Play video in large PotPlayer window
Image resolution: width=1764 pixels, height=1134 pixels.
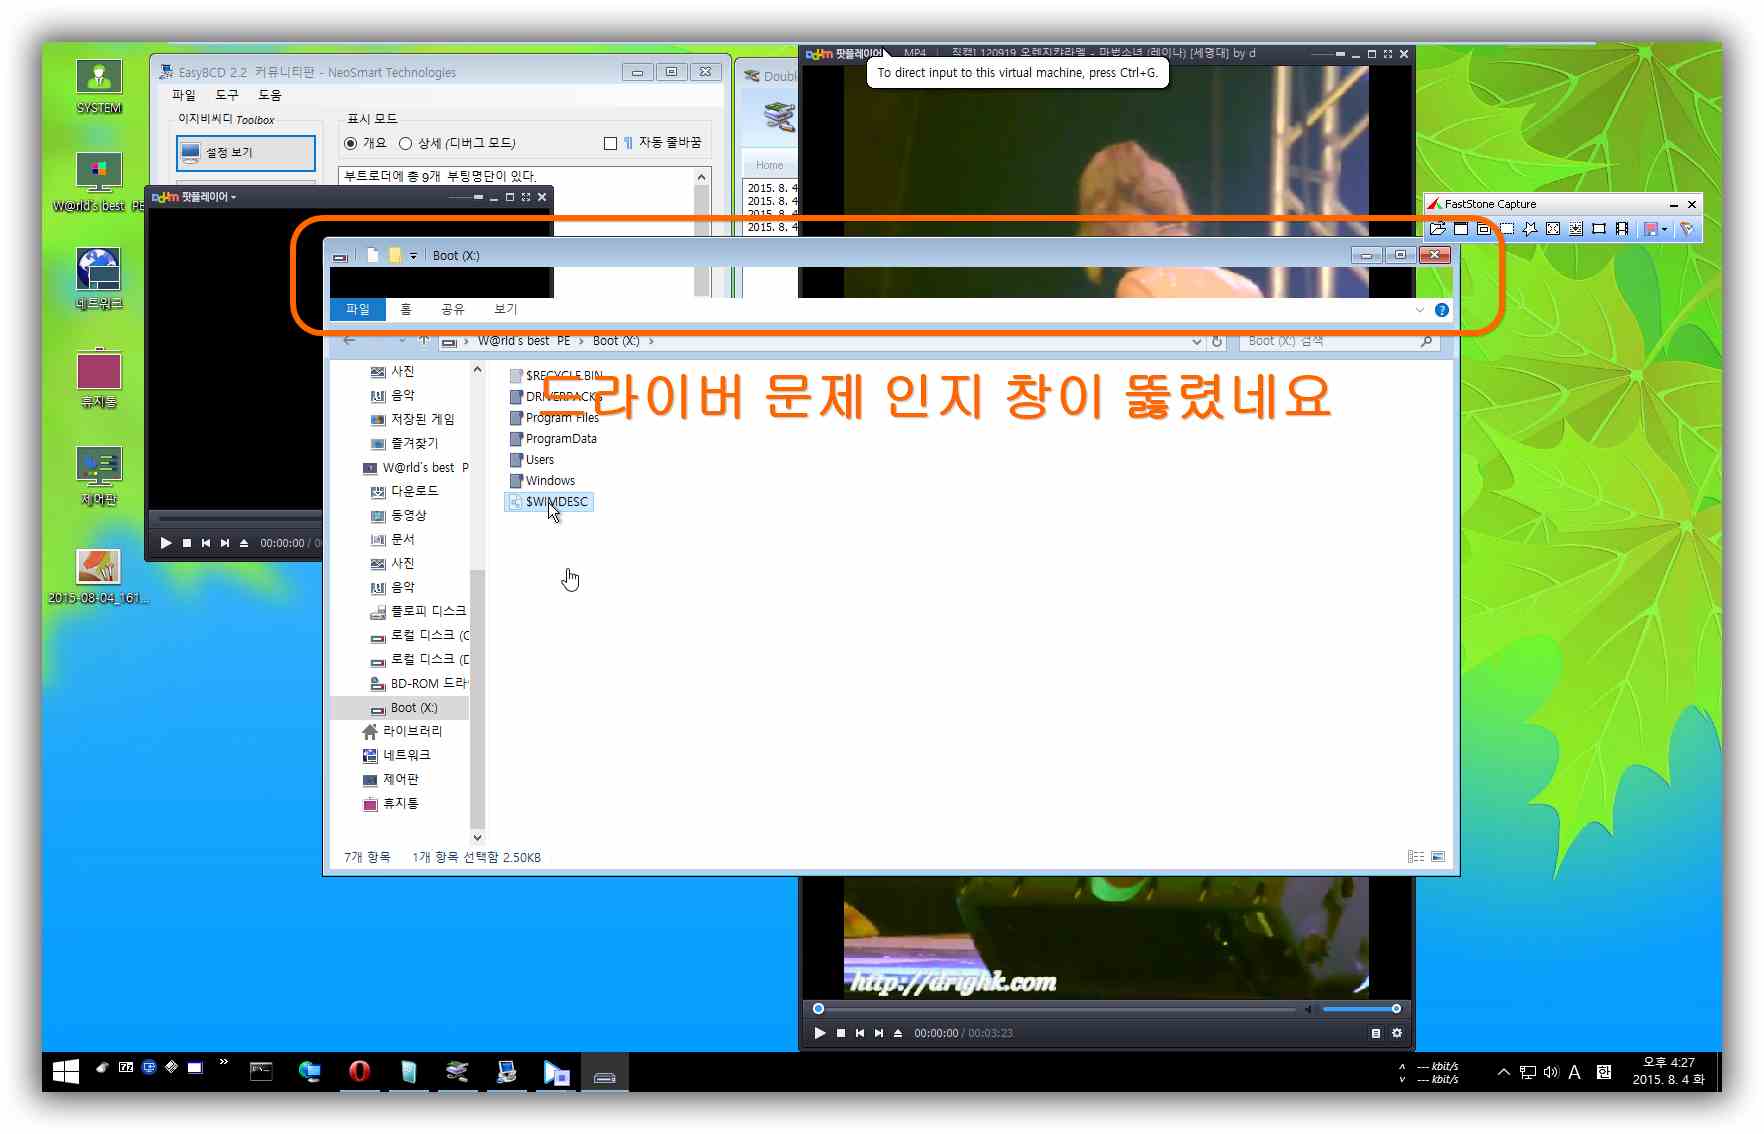[820, 1033]
